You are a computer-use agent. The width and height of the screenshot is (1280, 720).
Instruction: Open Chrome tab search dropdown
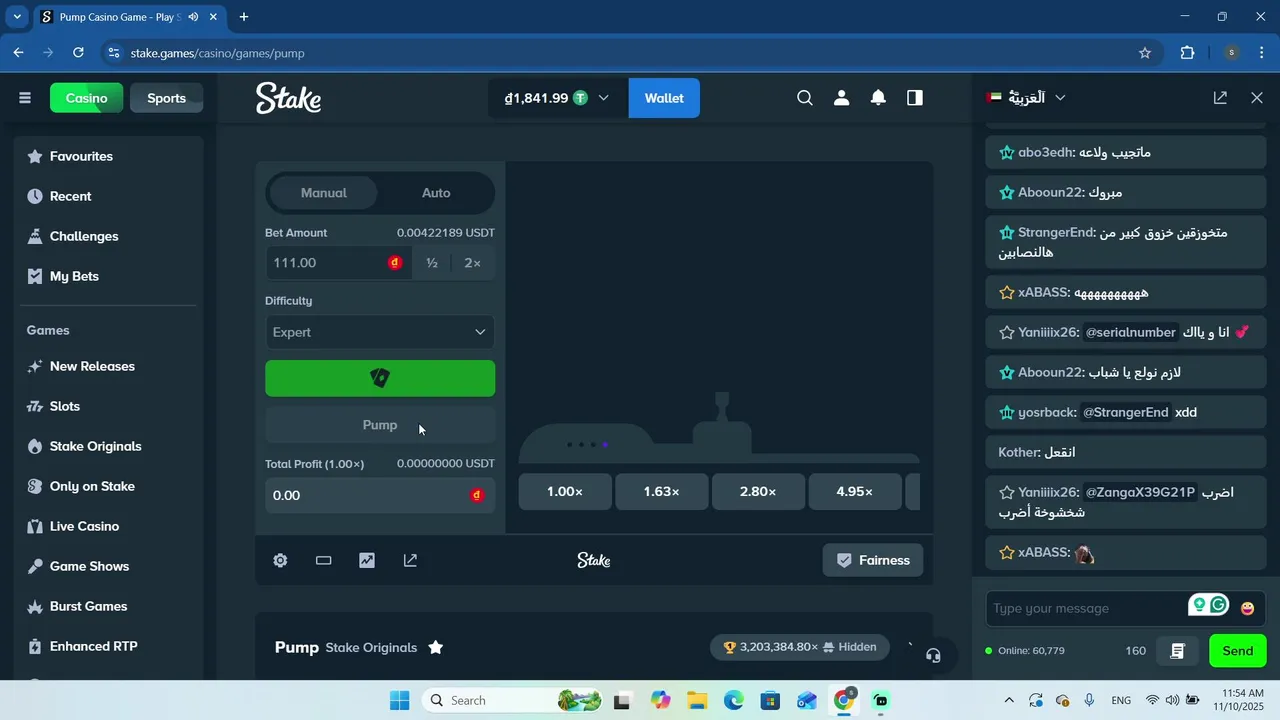(17, 17)
